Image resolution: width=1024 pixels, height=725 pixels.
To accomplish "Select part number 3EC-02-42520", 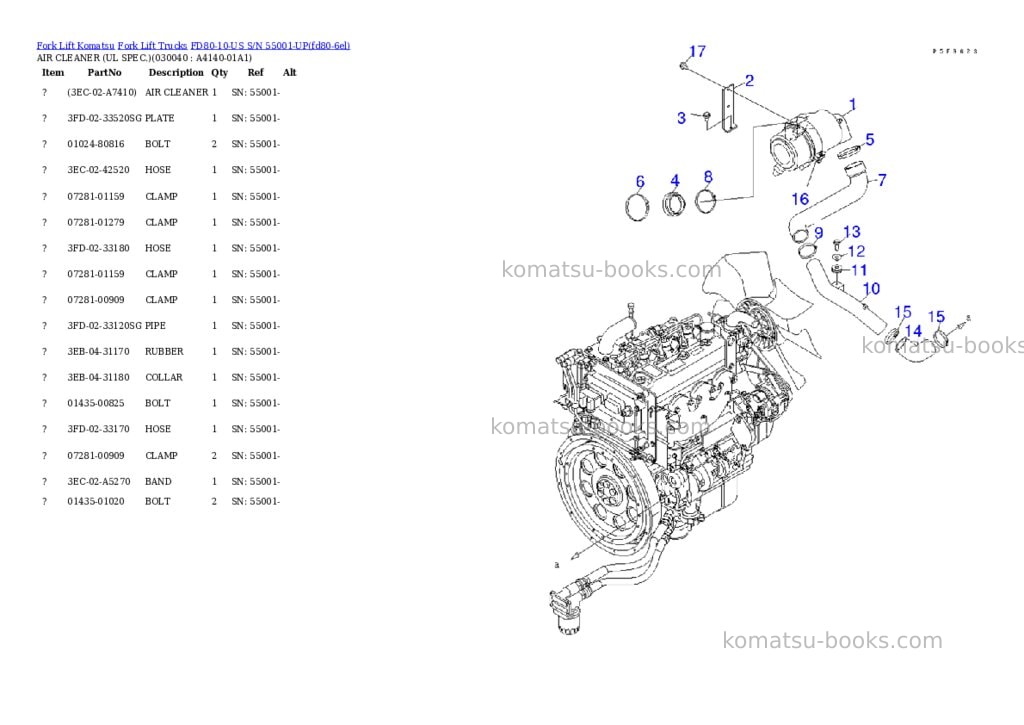I will tap(98, 170).
